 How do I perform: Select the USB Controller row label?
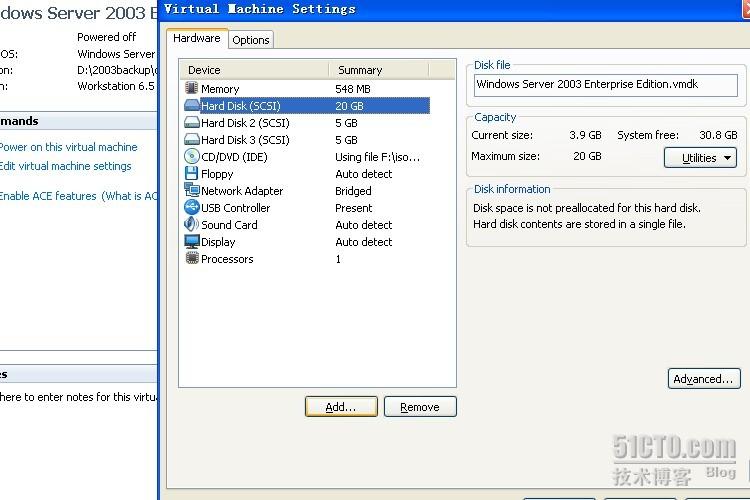point(236,208)
